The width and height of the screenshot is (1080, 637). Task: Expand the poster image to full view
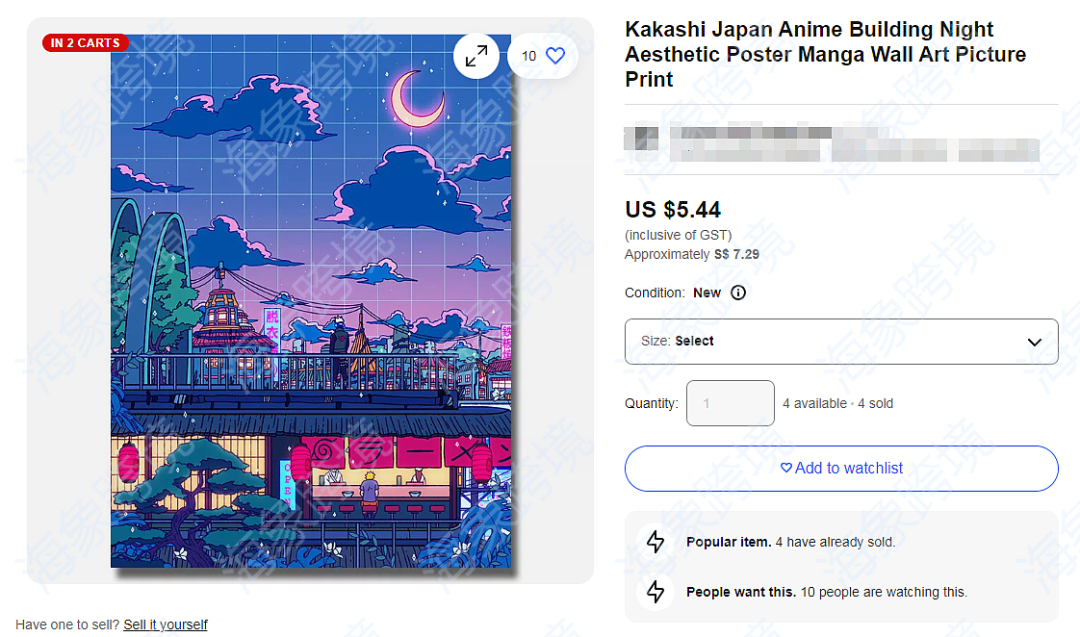tap(476, 56)
